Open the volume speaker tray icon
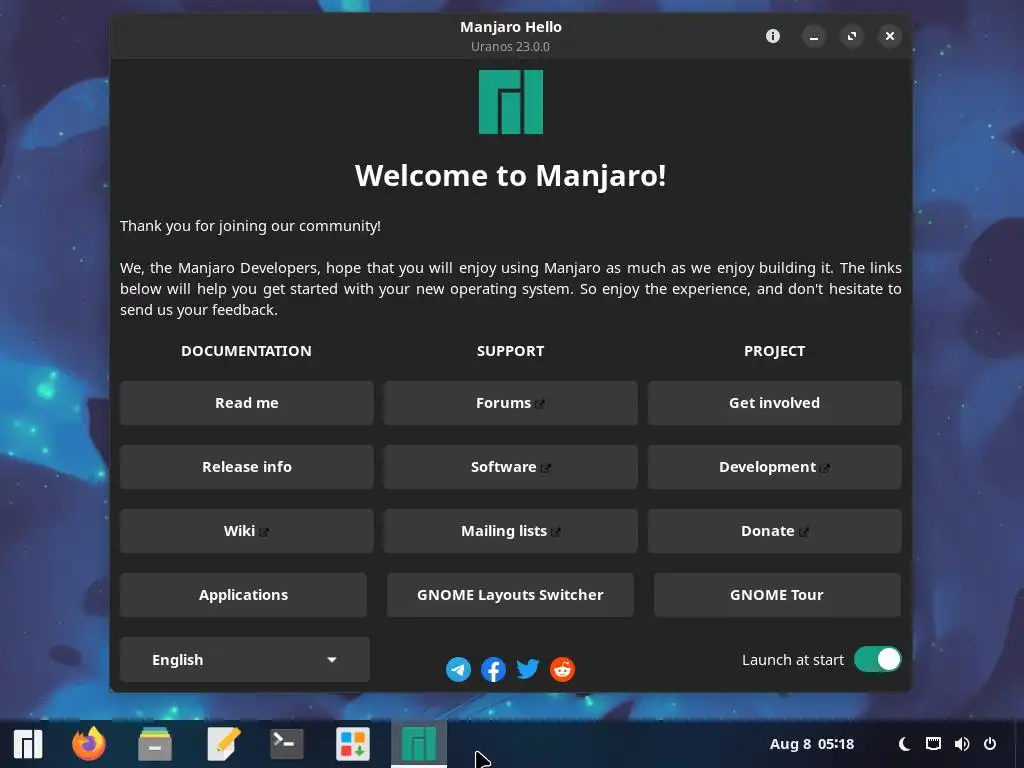1024x768 pixels. pos(962,744)
